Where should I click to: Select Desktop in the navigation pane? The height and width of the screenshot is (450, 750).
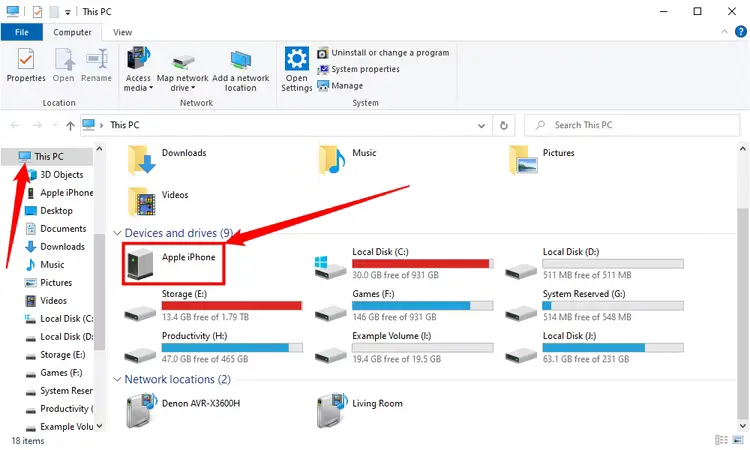point(49,211)
